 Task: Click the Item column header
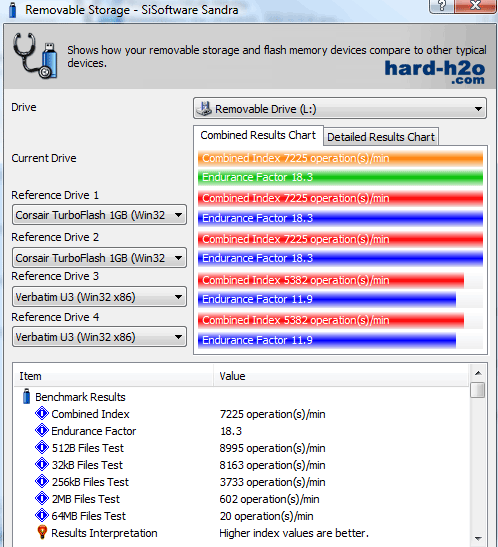point(113,376)
